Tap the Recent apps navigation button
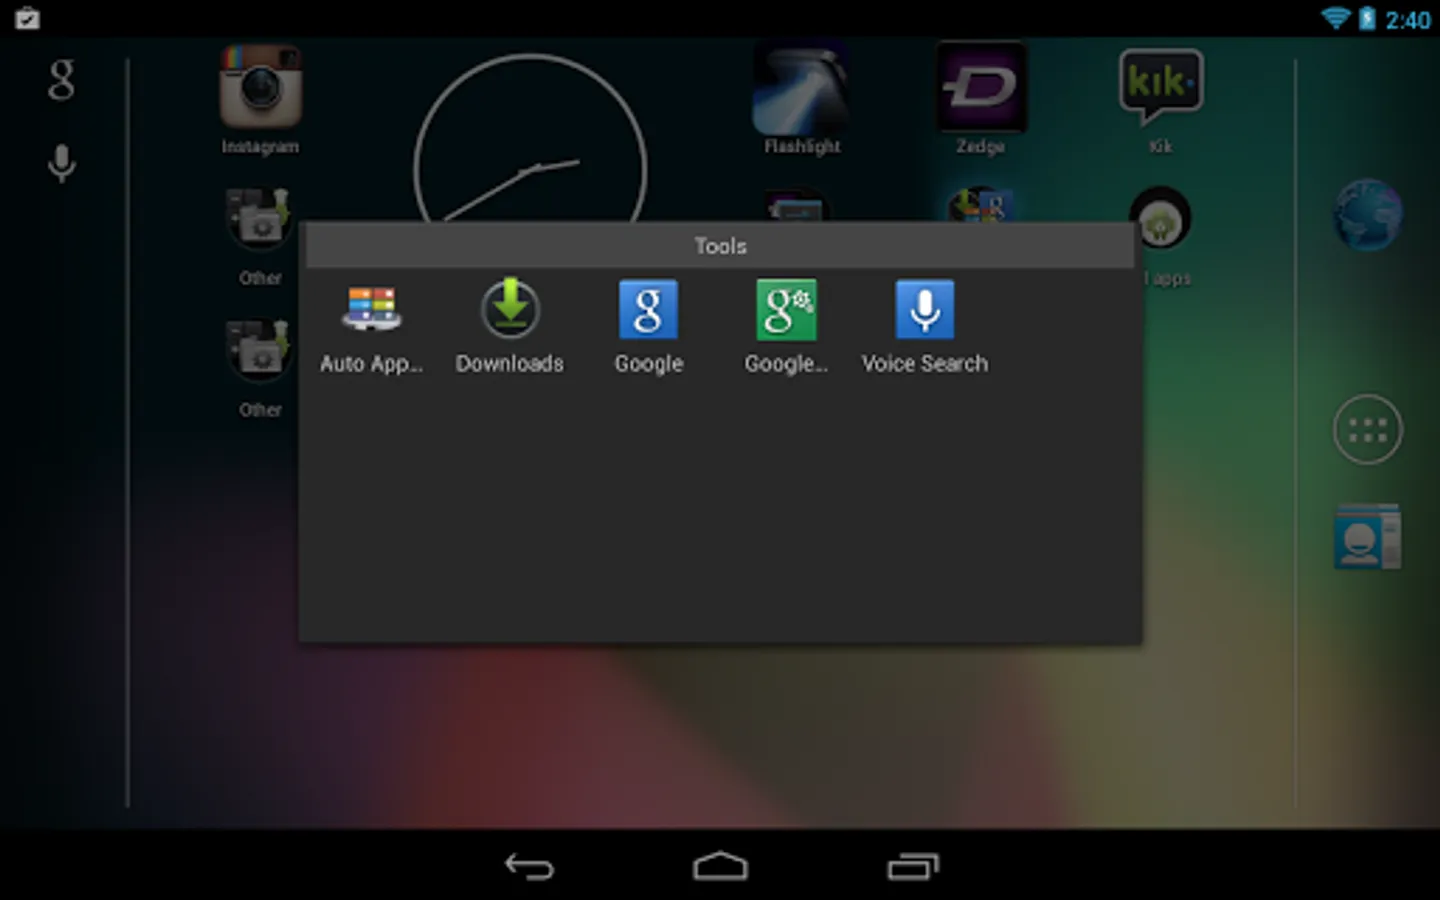The width and height of the screenshot is (1440, 900). tap(913, 866)
